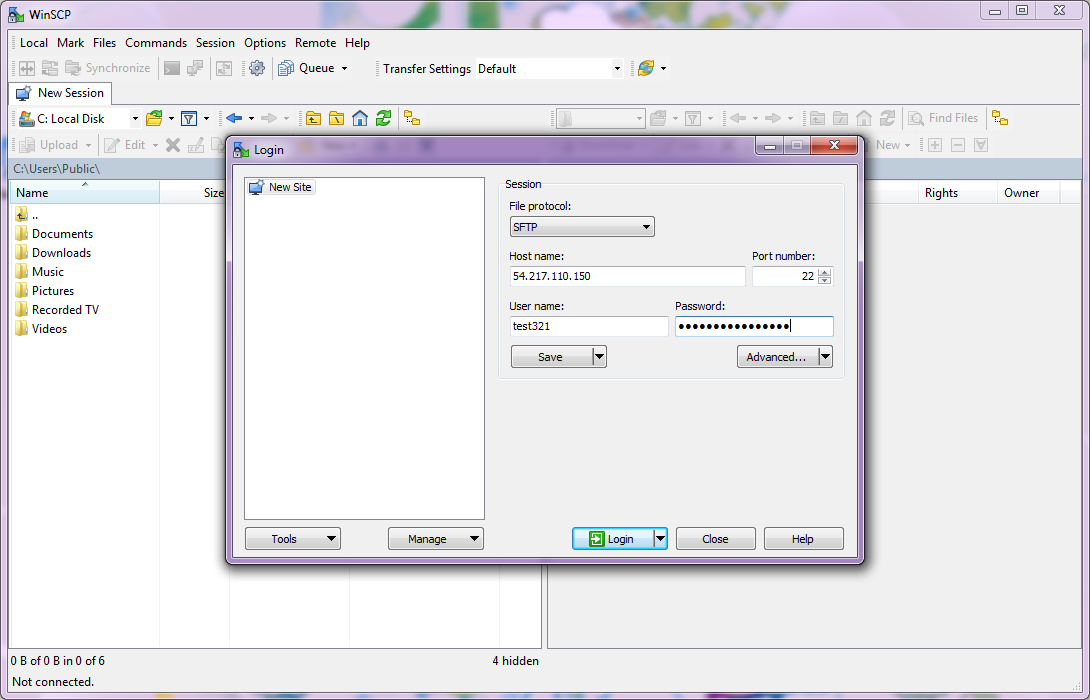Viewport: 1090px width, 700px height.
Task: Open the Tools dropdown button
Action: click(293, 539)
